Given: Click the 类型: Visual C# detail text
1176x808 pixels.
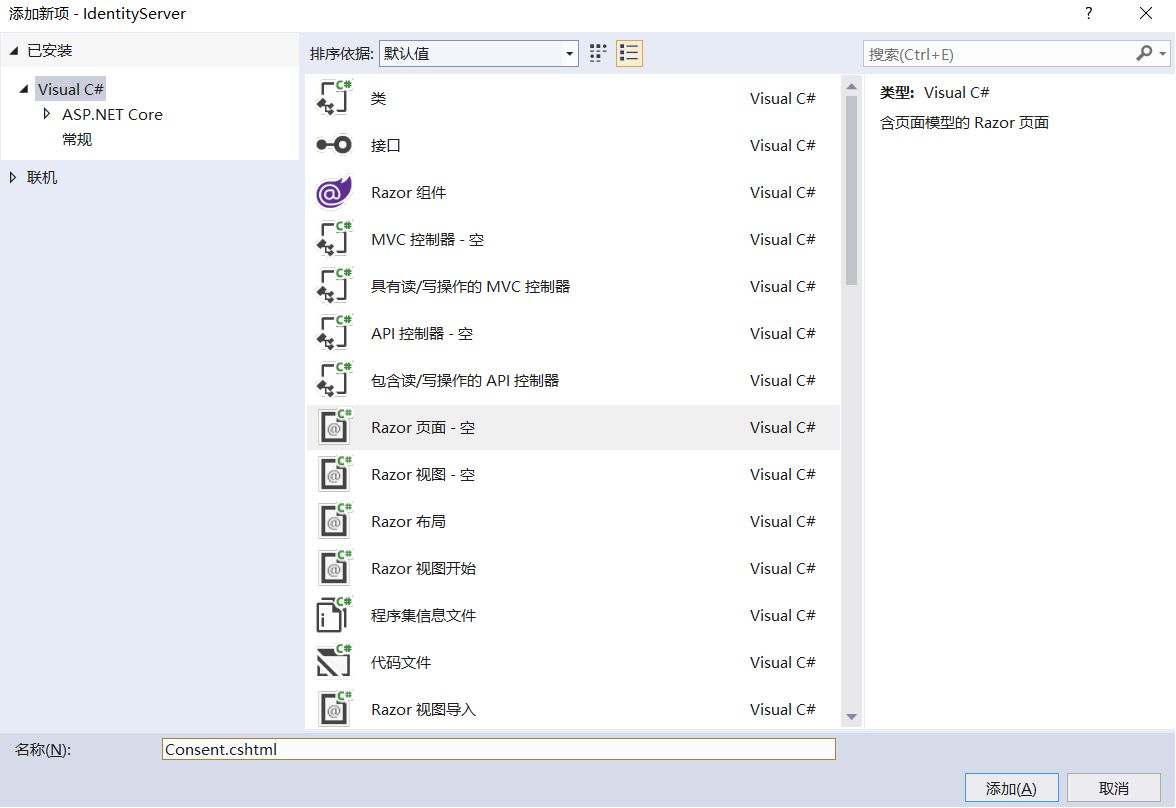Looking at the screenshot, I should (x=934, y=92).
